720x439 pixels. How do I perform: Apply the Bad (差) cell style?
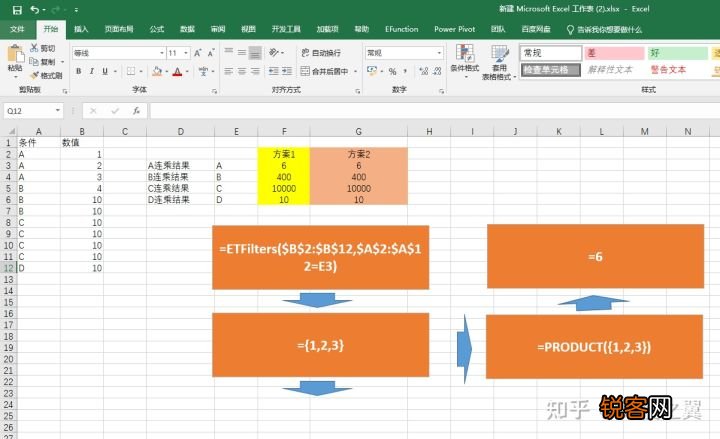pos(614,53)
